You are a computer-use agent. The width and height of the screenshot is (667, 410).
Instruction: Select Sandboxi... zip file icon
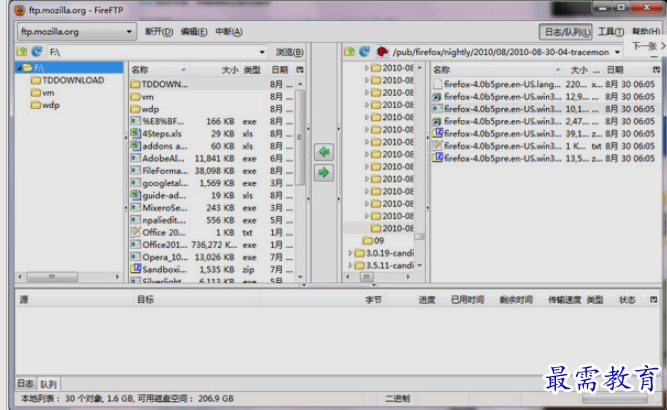[x=135, y=269]
